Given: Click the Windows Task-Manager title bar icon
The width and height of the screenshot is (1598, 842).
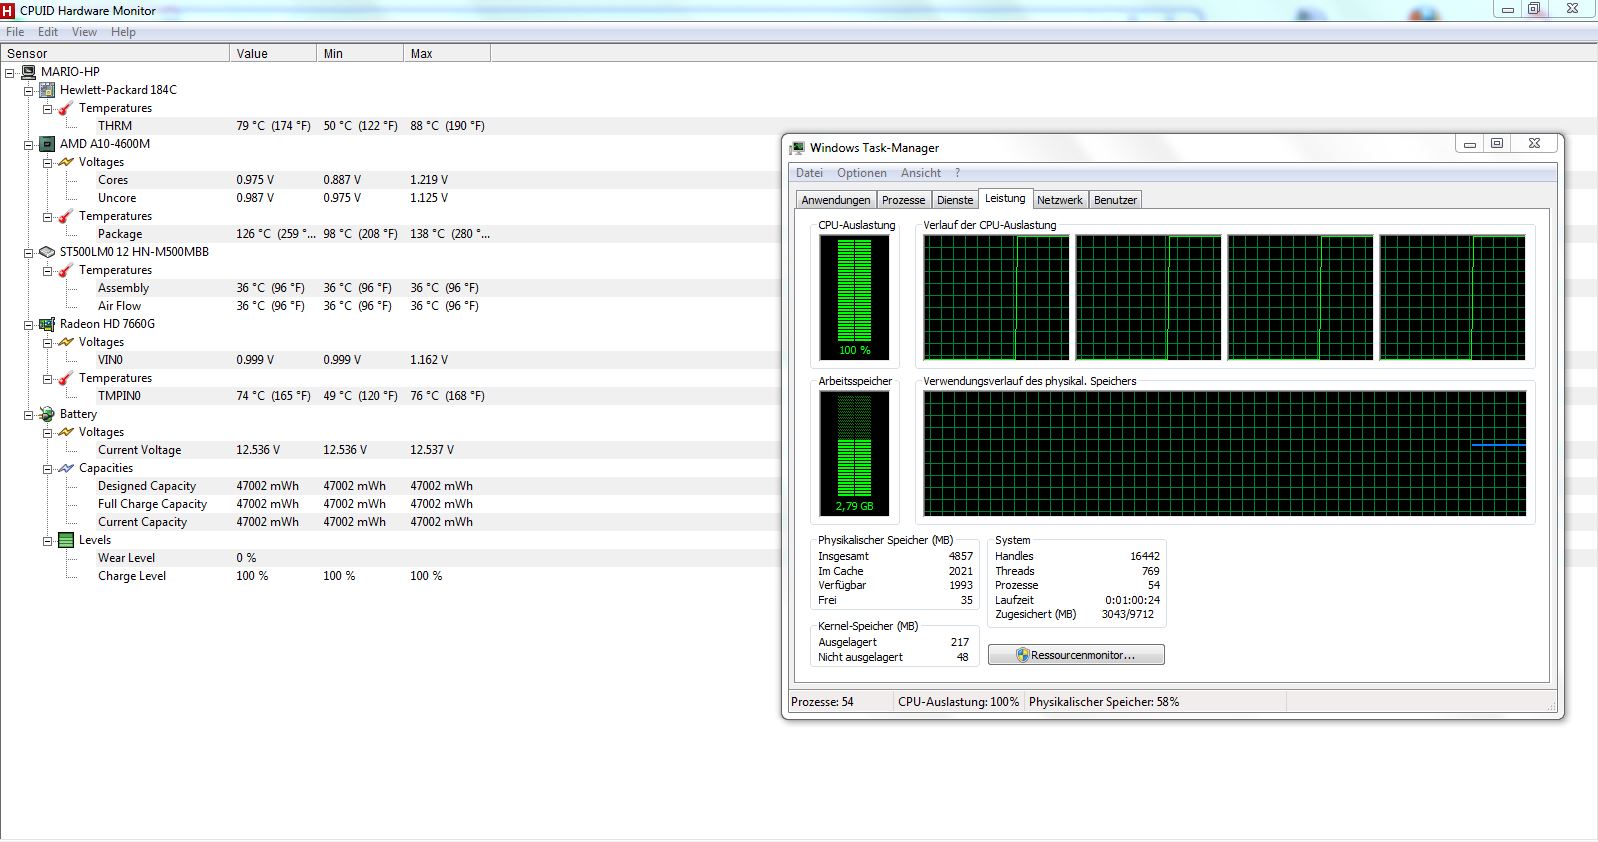Looking at the screenshot, I should coord(797,148).
